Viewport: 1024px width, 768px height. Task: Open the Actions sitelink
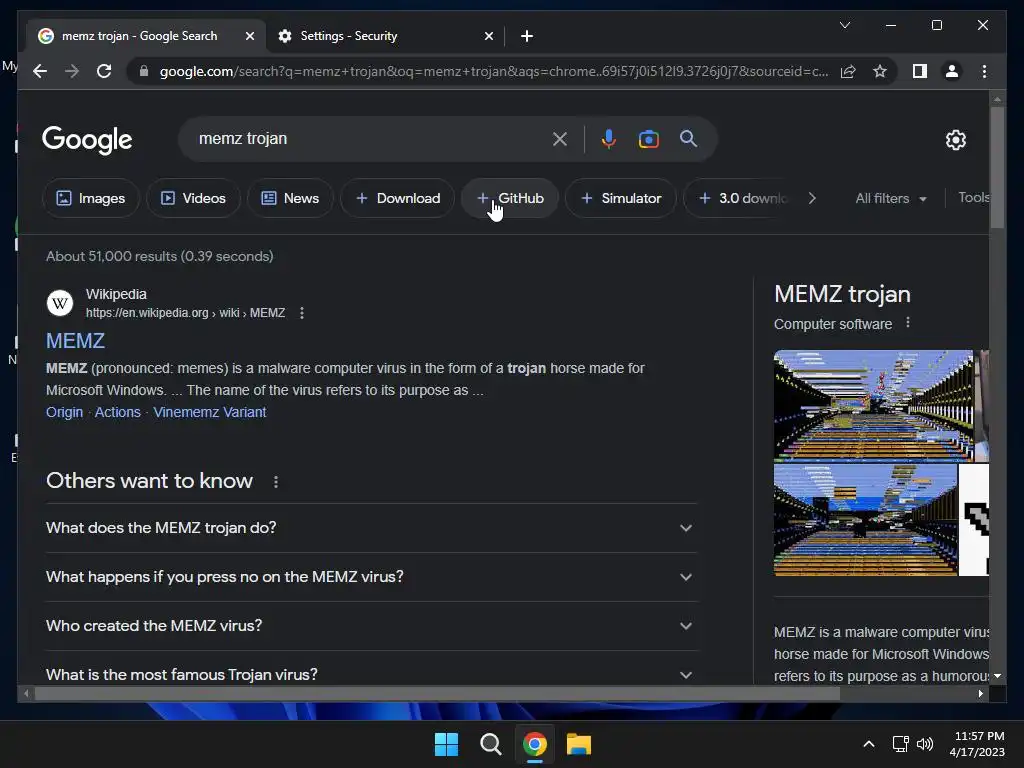118,412
